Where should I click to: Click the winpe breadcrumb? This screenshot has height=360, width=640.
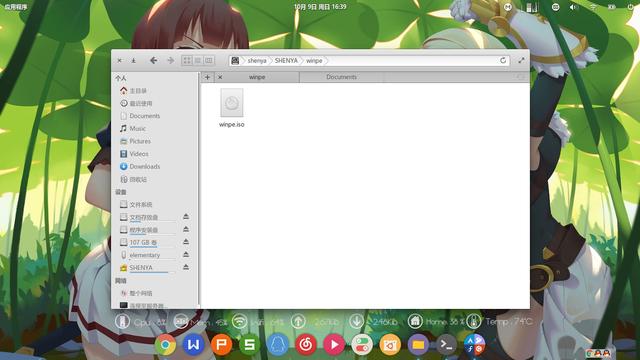pos(314,60)
